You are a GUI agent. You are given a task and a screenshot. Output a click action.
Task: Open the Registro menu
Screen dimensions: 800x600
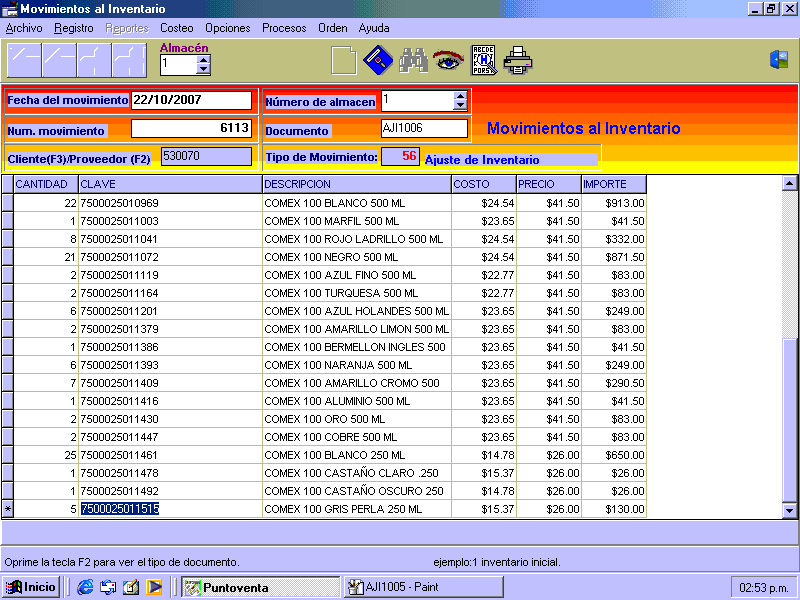coord(74,28)
